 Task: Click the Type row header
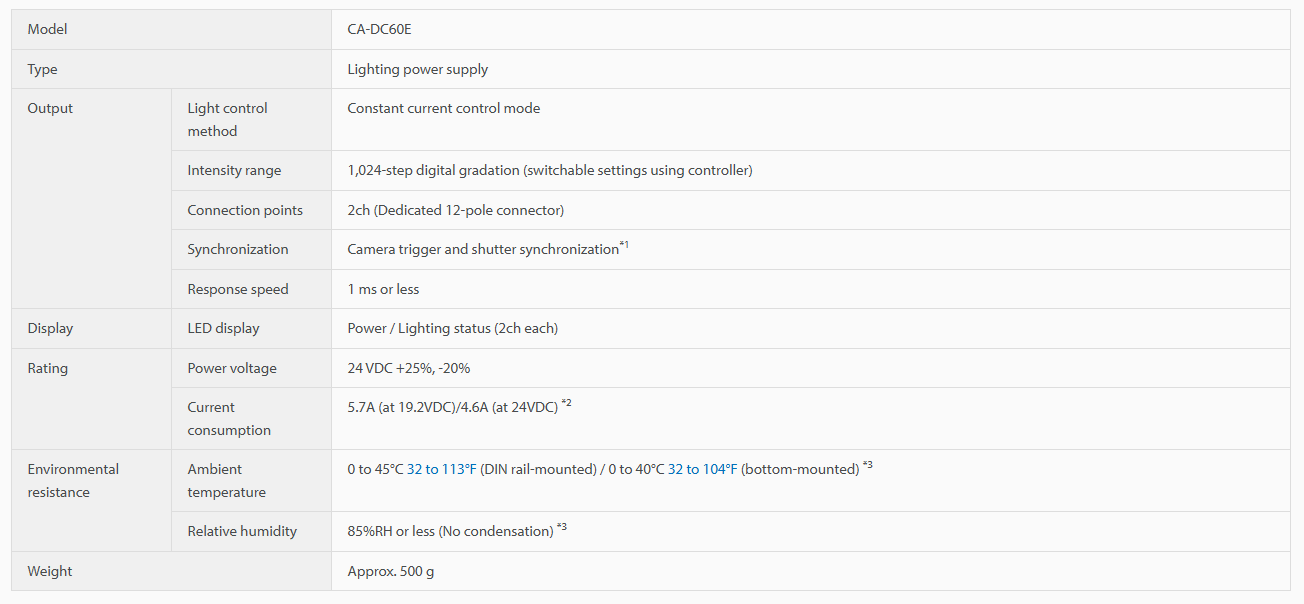point(171,69)
